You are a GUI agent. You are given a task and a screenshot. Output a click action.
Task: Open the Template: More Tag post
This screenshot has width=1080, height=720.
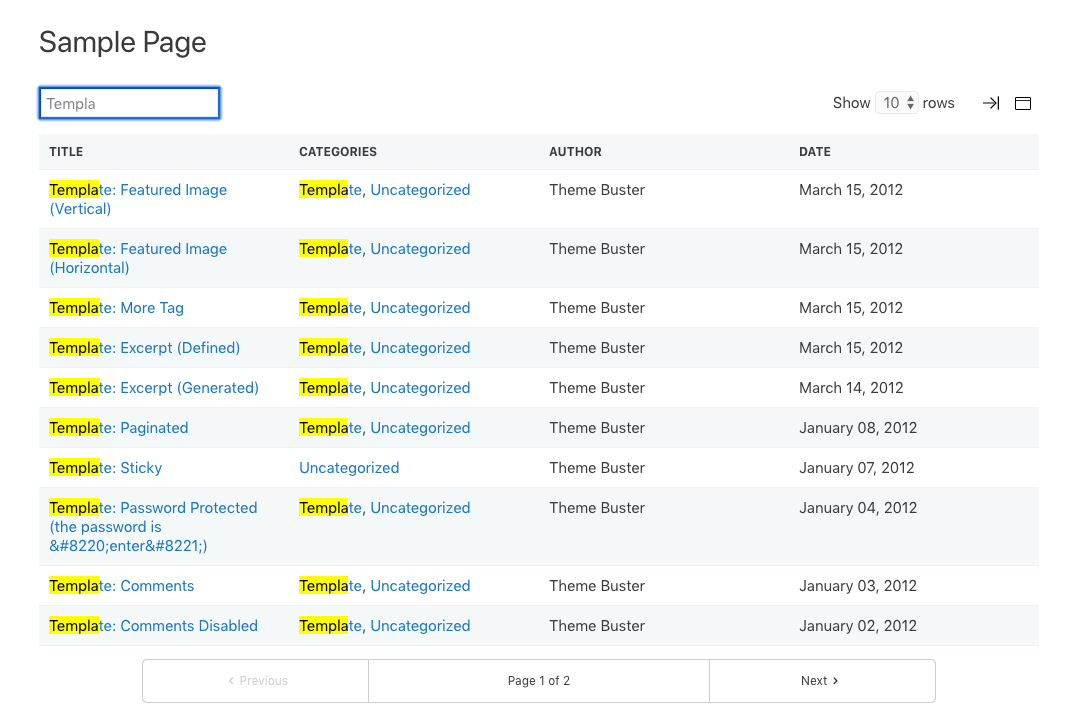[x=116, y=308]
